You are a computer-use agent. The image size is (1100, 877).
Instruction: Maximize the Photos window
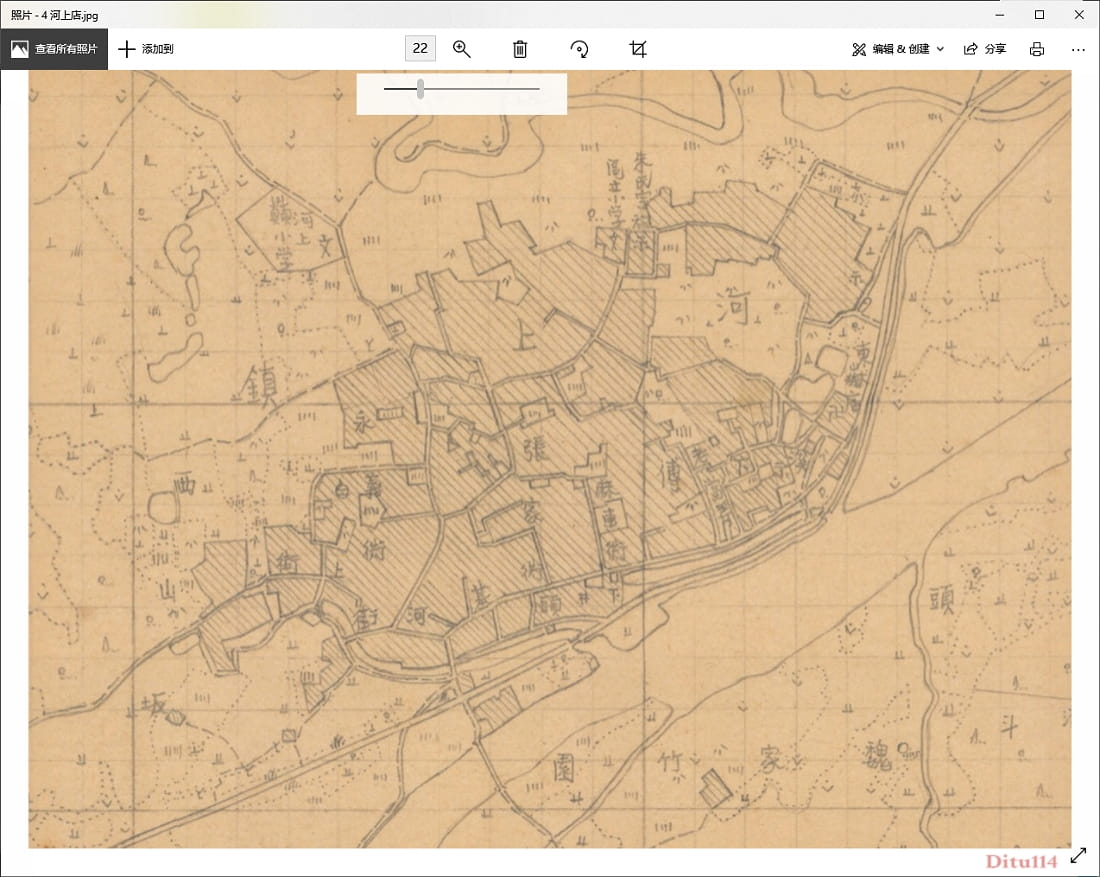pyautogui.click(x=1039, y=14)
